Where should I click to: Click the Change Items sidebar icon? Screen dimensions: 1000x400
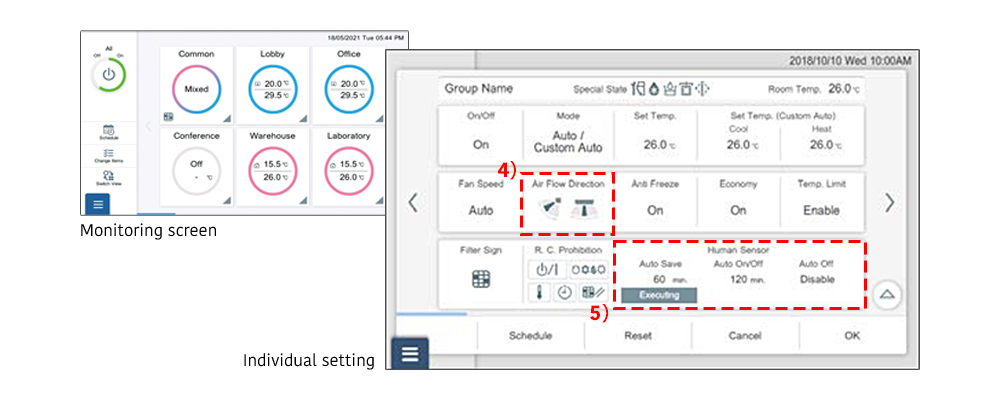coord(108,154)
